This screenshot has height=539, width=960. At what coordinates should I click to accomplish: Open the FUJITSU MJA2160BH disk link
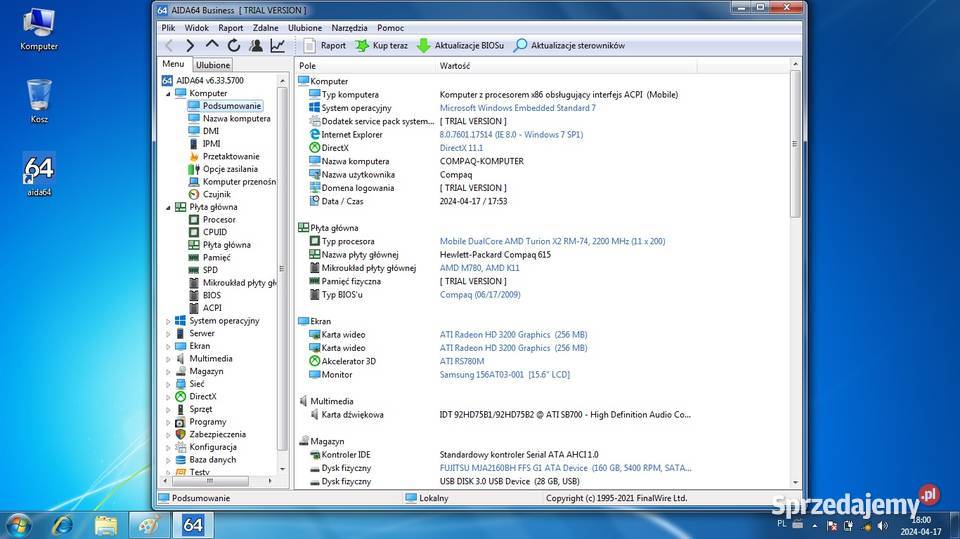click(x=565, y=468)
